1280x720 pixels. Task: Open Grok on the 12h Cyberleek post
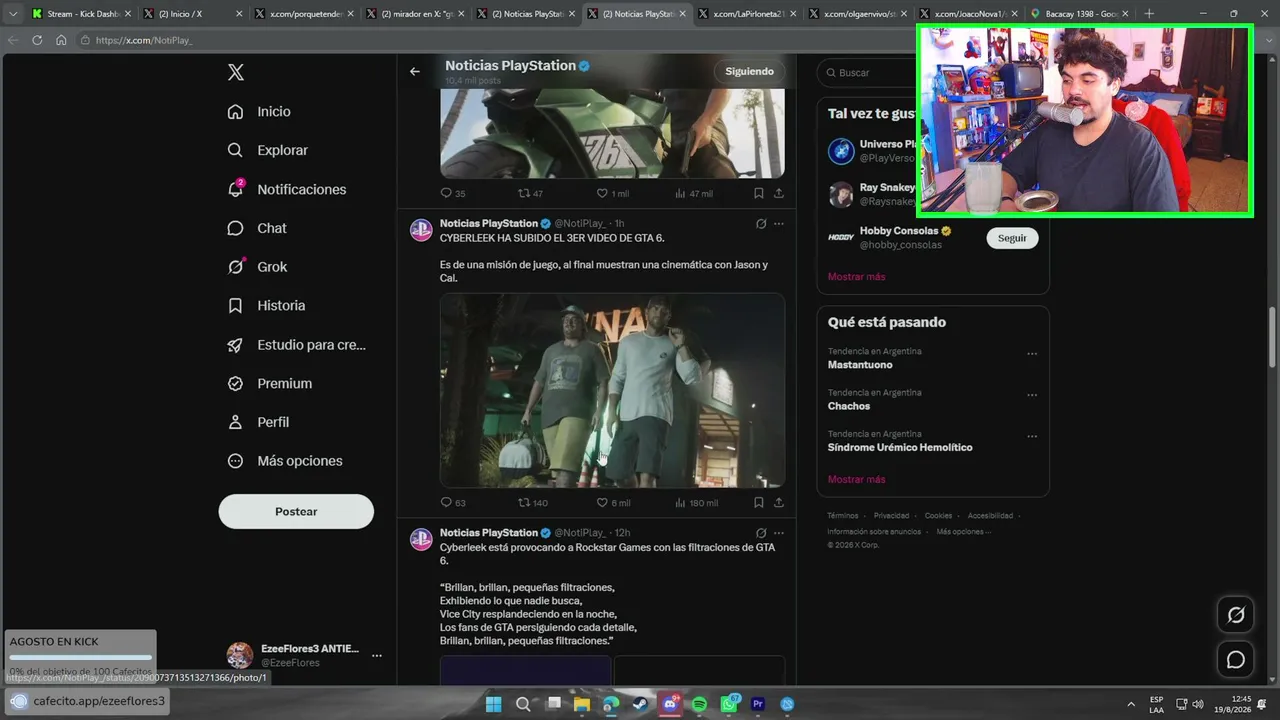point(761,533)
